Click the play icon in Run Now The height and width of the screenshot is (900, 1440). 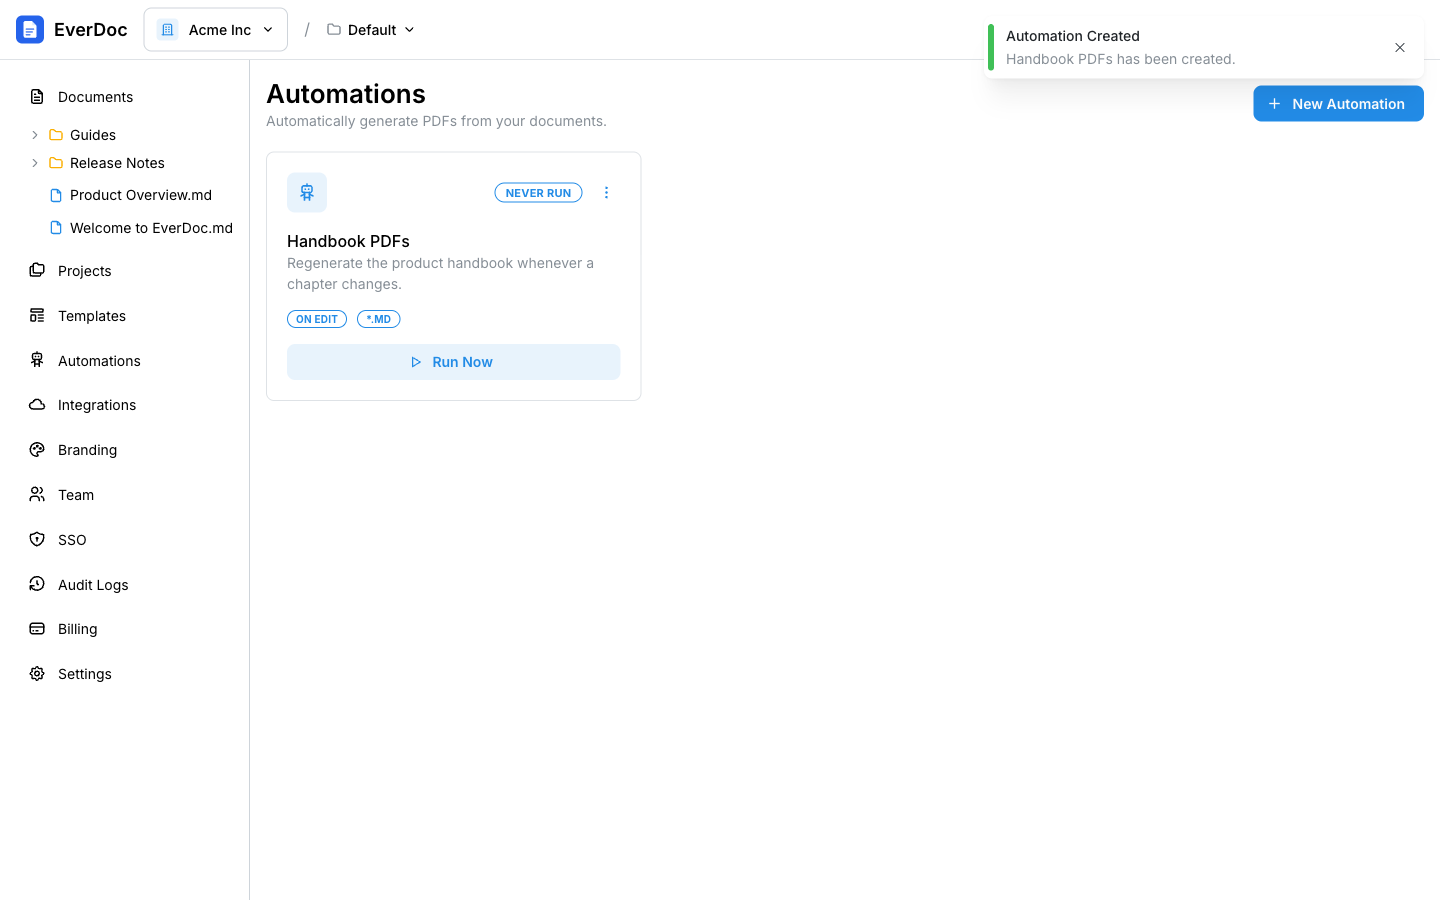point(416,362)
